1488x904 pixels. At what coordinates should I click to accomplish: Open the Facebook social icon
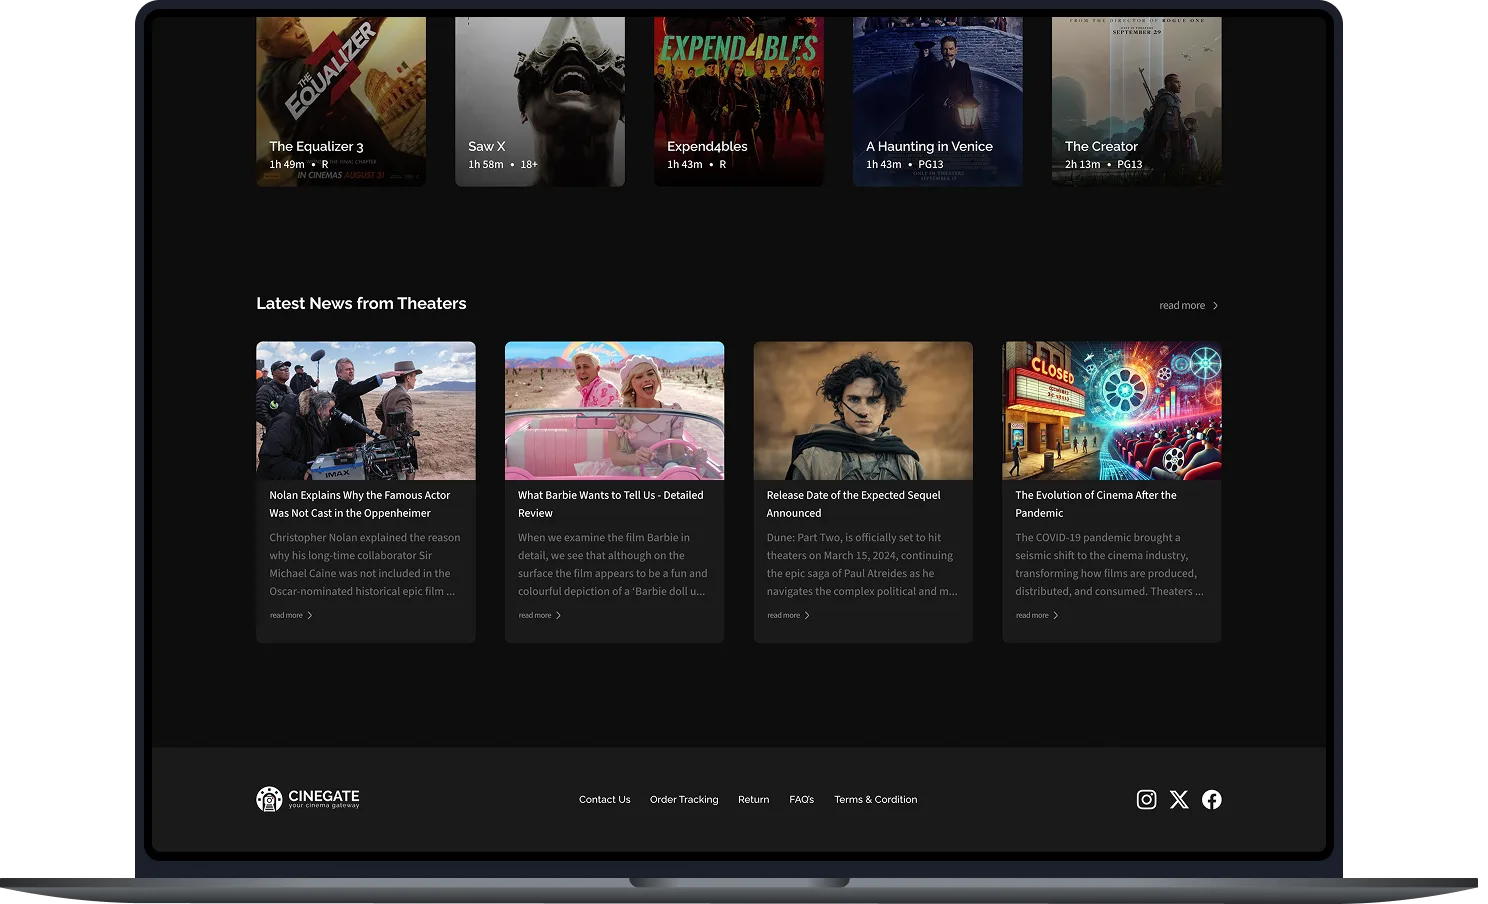[1211, 799]
